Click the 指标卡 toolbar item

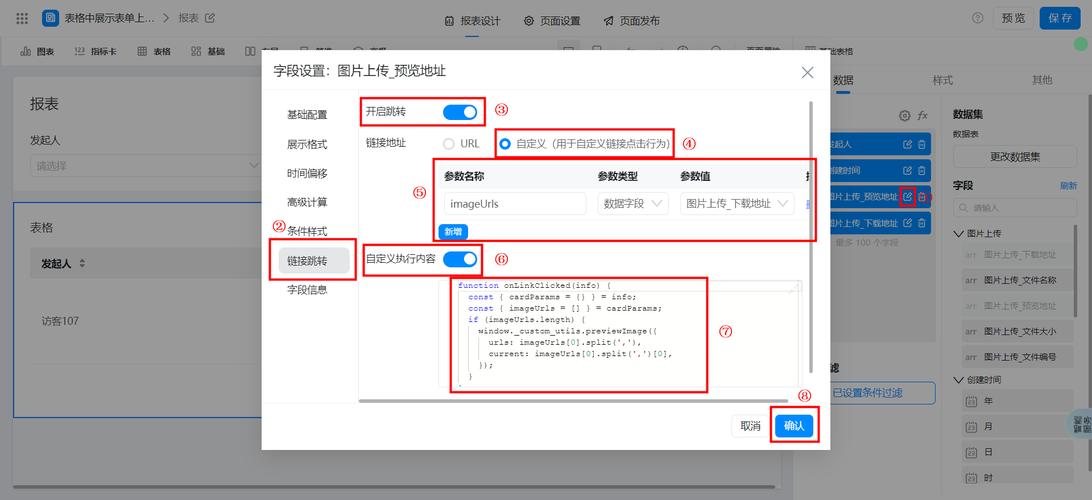[95, 51]
